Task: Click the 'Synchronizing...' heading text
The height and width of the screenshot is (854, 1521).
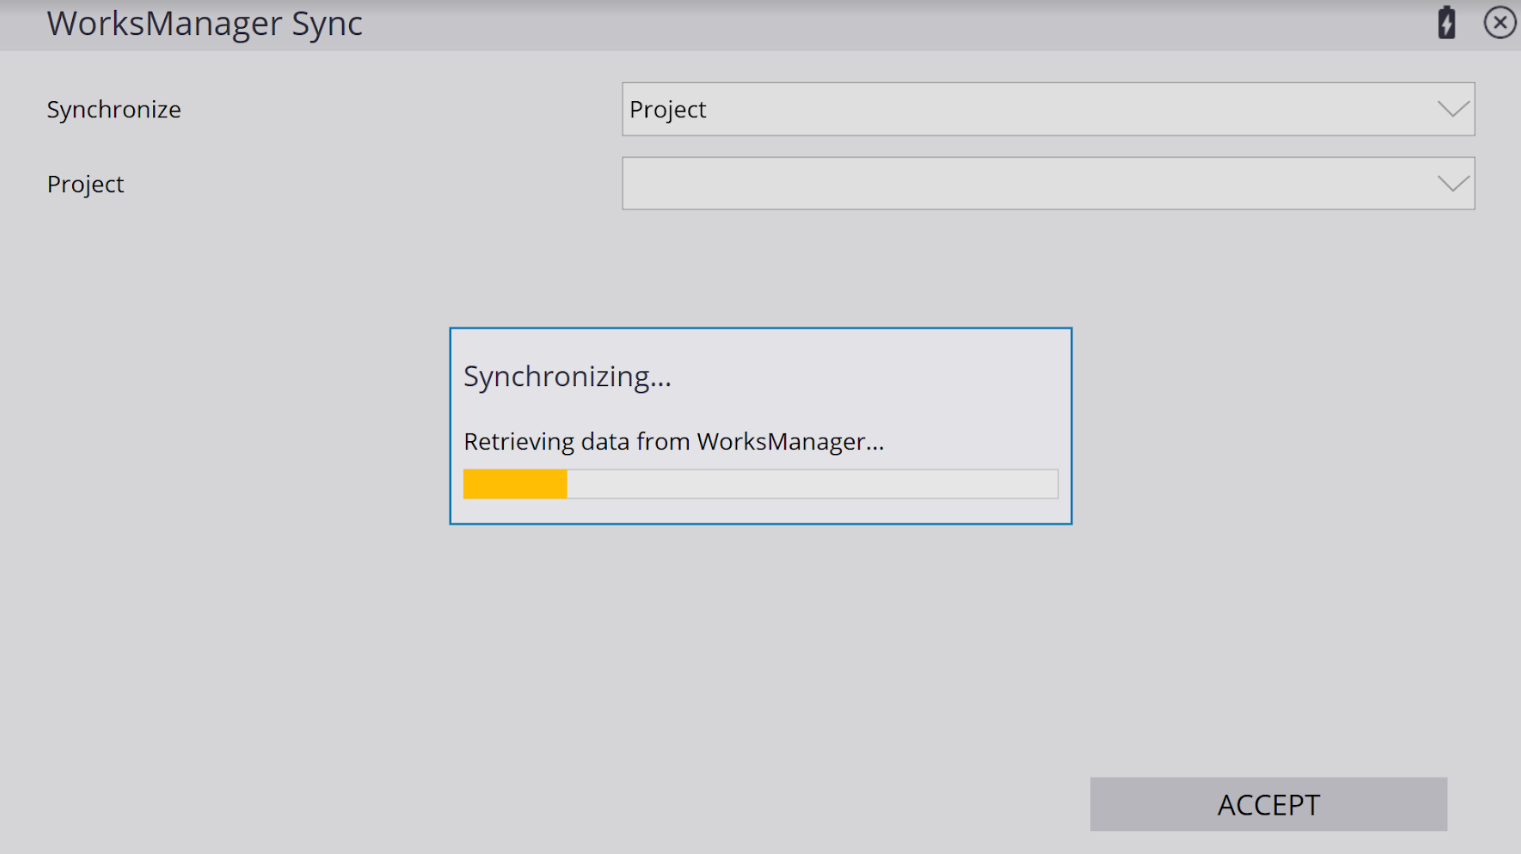Action: tap(567, 377)
